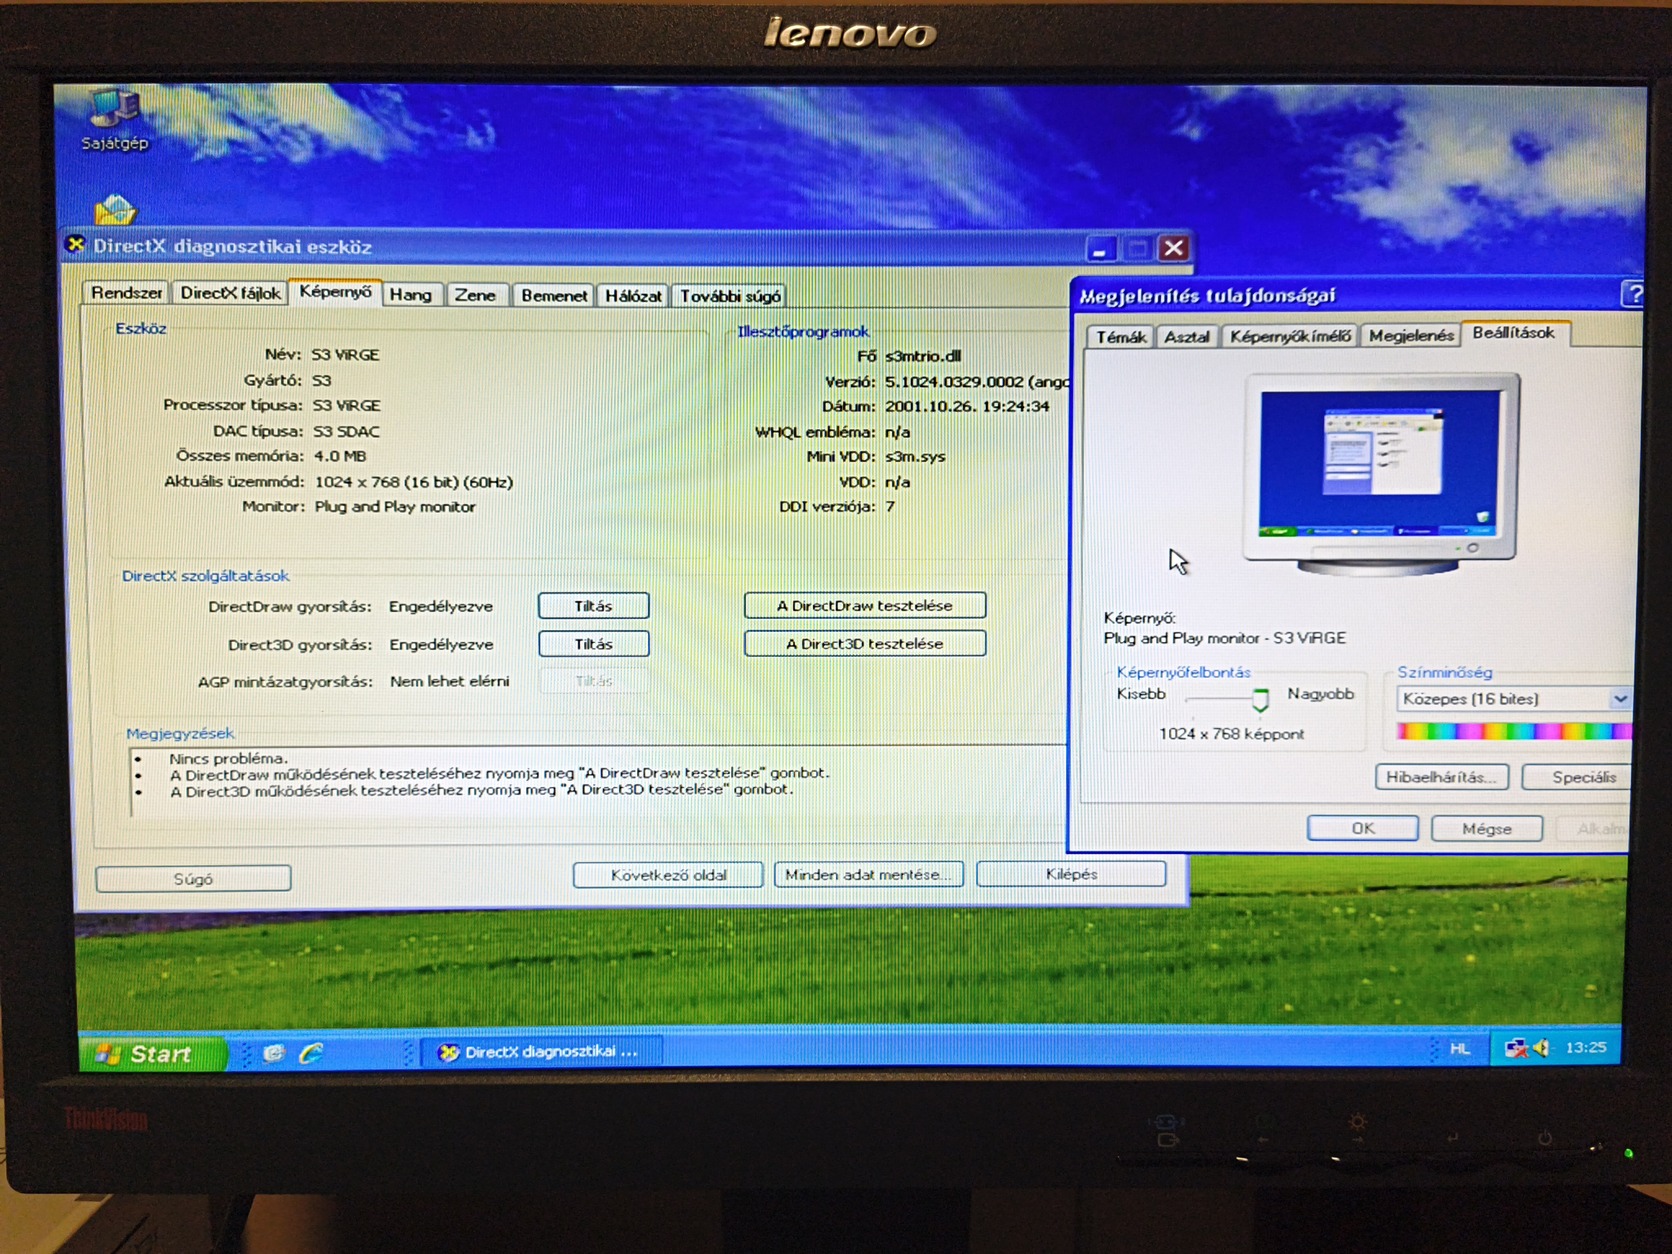Click the network connection tray icon
The width and height of the screenshot is (1672, 1254).
click(1516, 1048)
